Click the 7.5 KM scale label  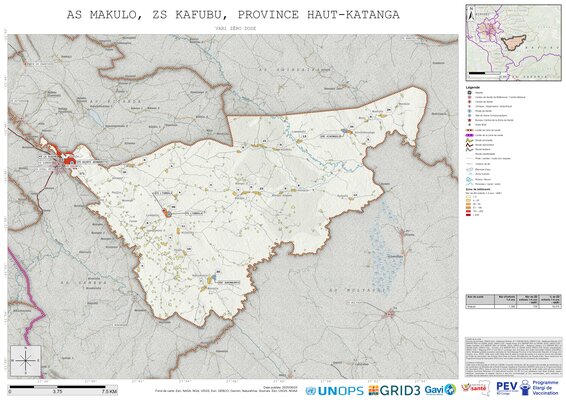click(x=109, y=391)
